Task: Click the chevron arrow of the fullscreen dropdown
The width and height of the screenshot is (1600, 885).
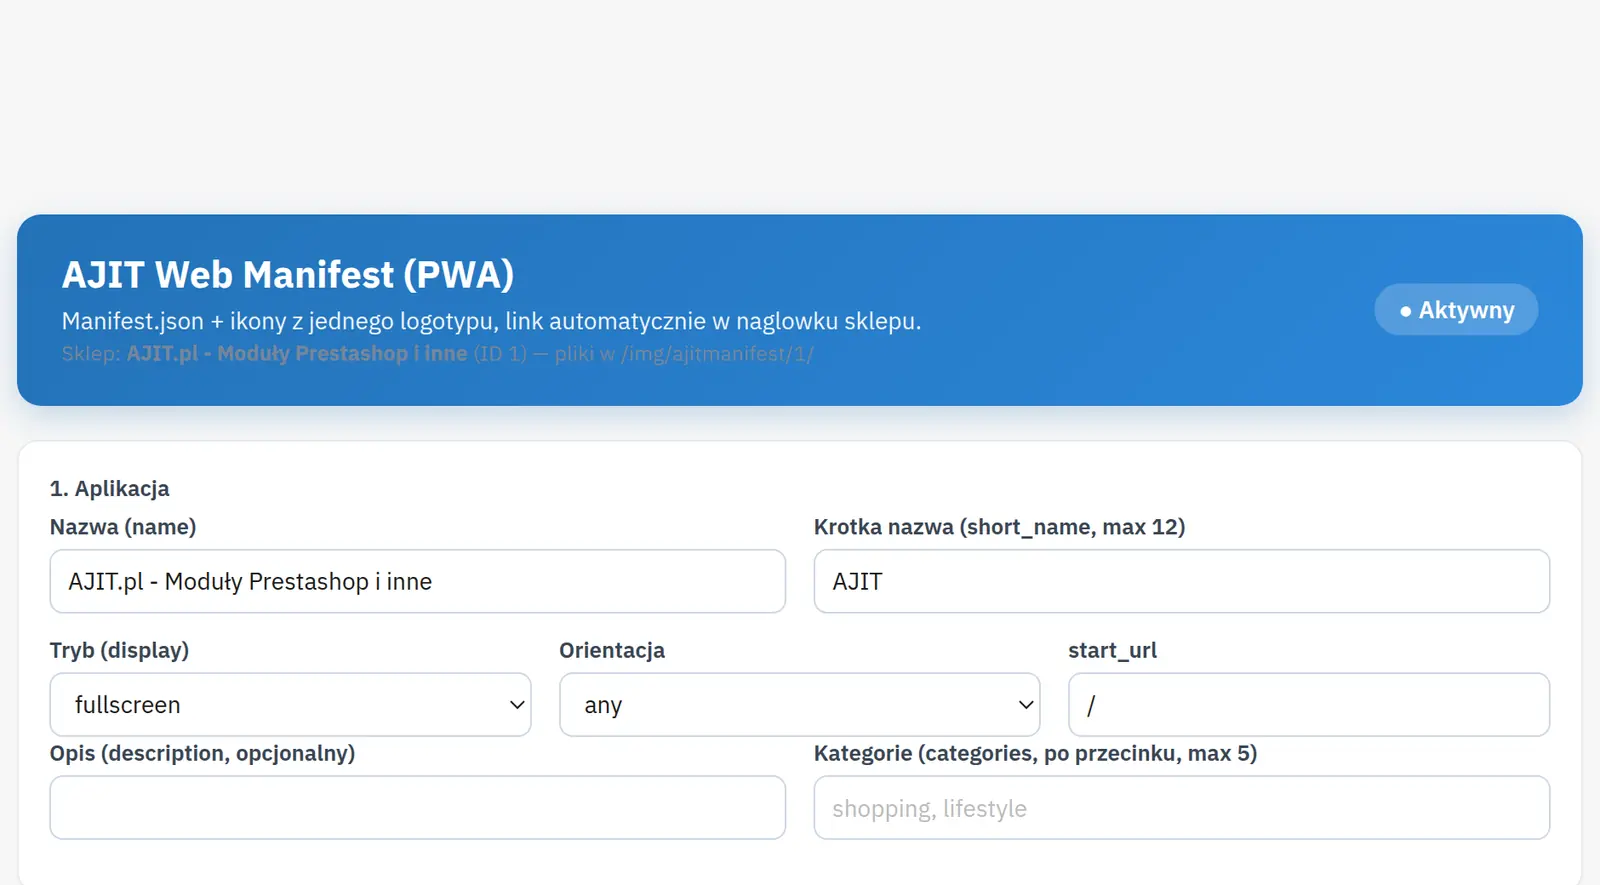Action: tap(517, 704)
